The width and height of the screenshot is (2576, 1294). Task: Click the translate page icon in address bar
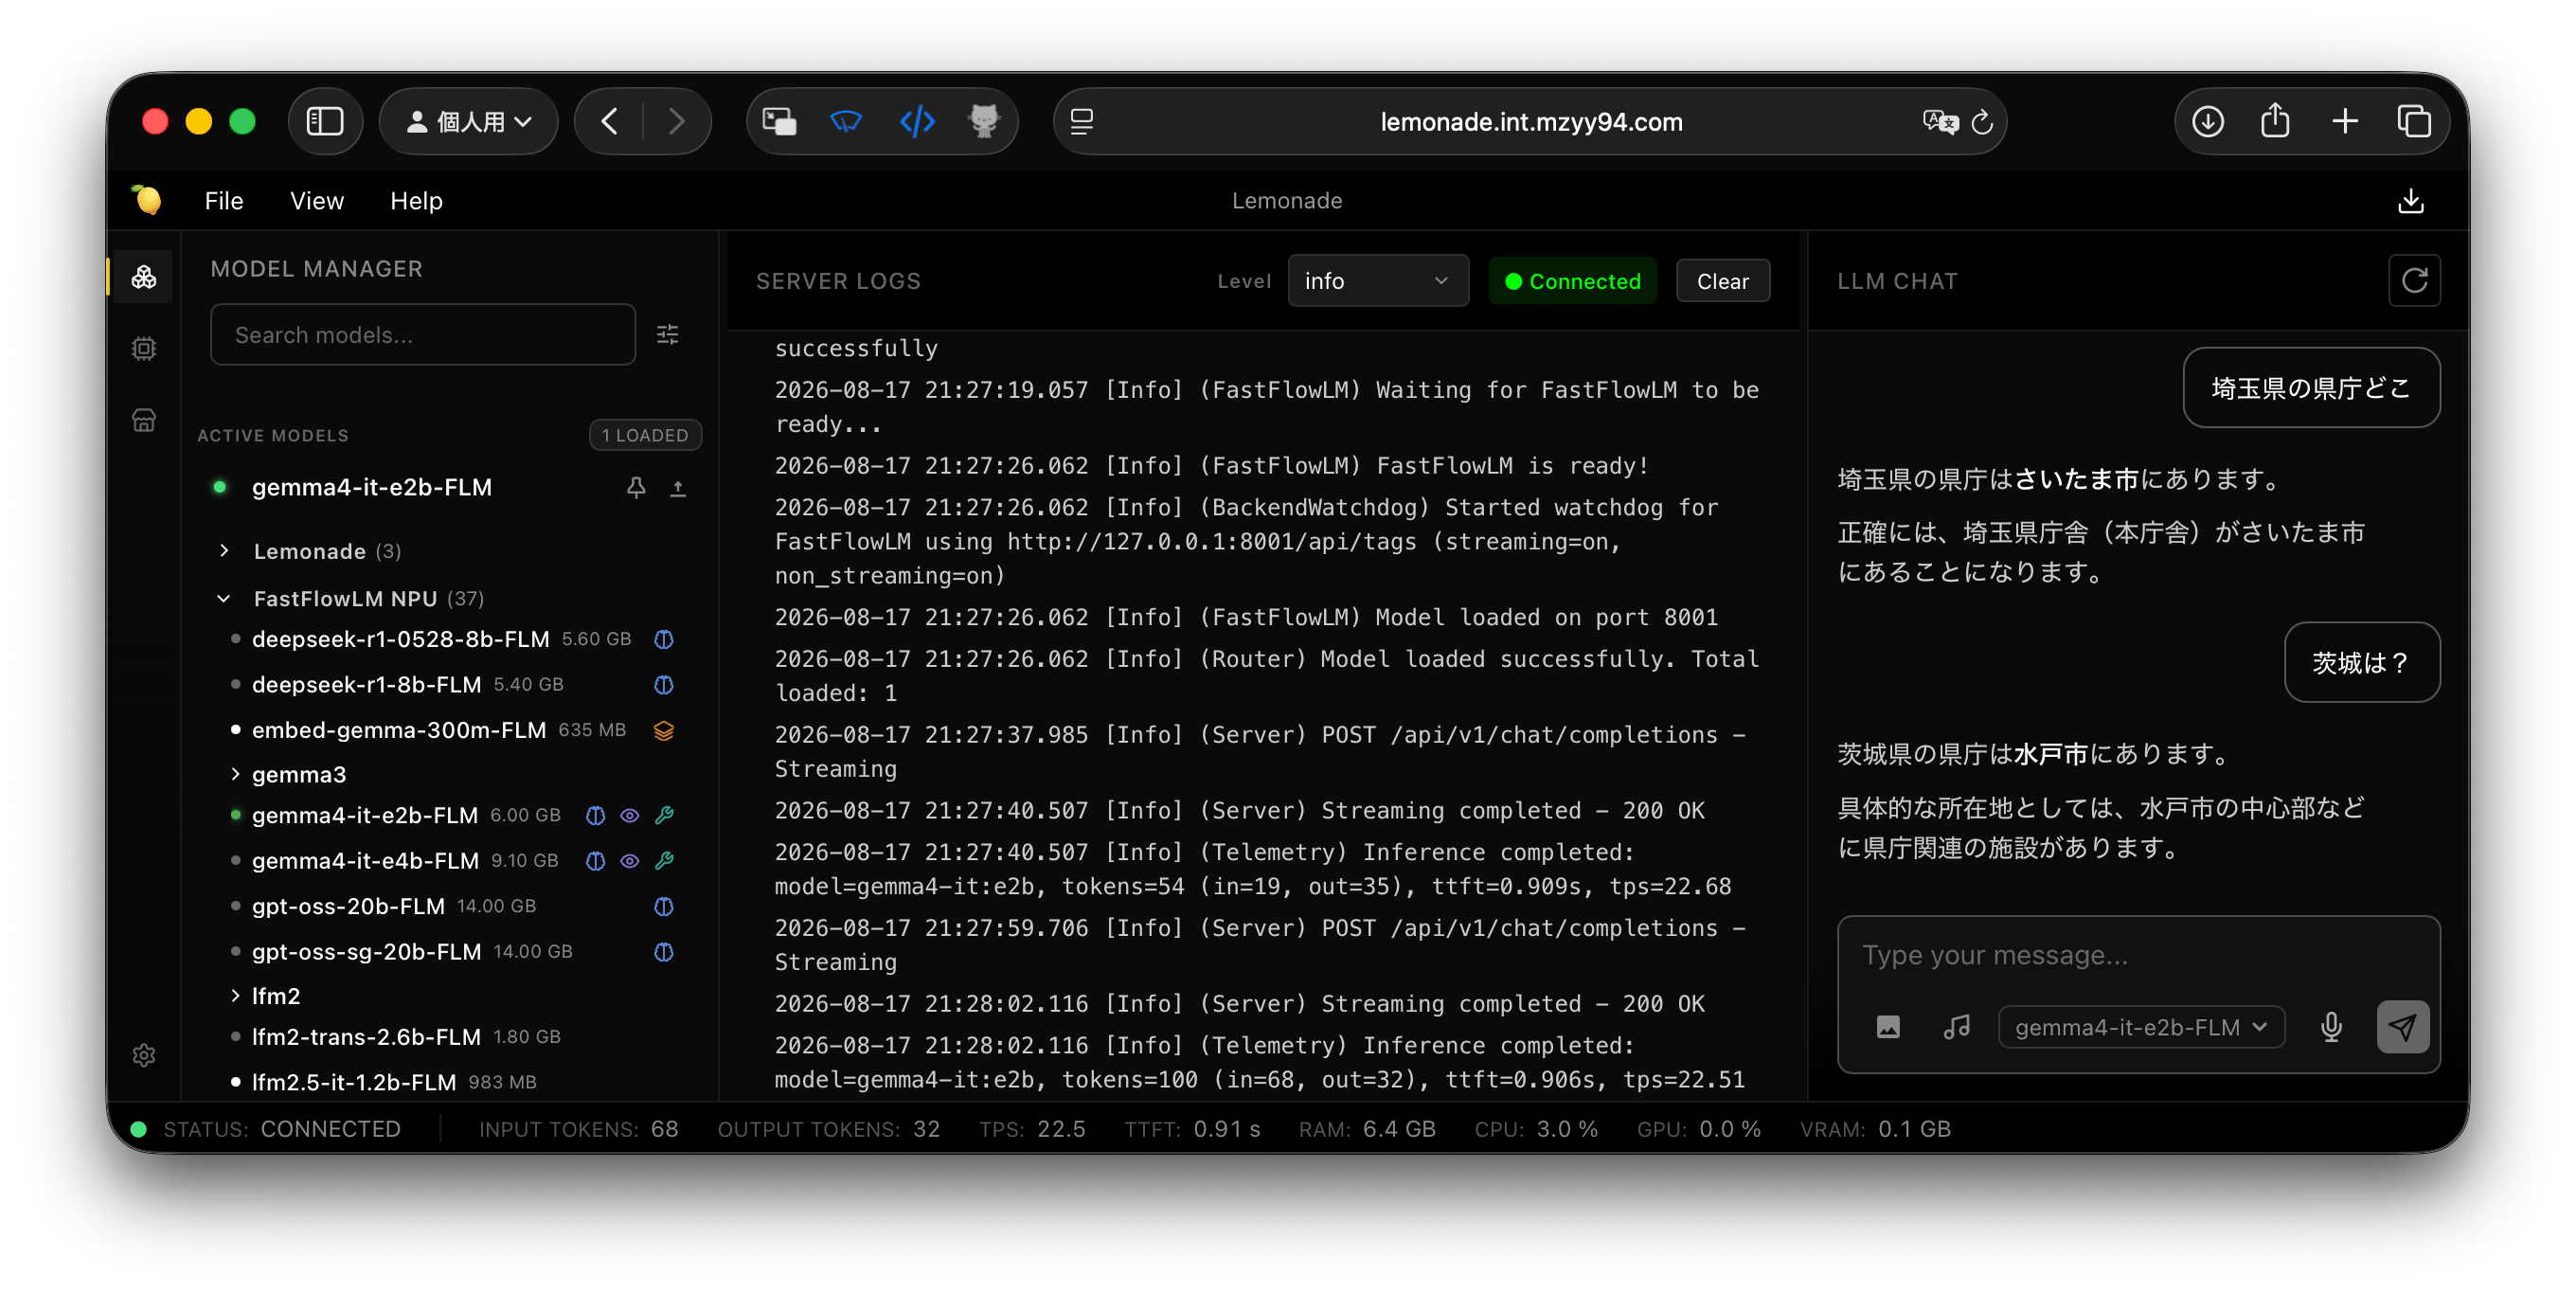pyautogui.click(x=1940, y=122)
